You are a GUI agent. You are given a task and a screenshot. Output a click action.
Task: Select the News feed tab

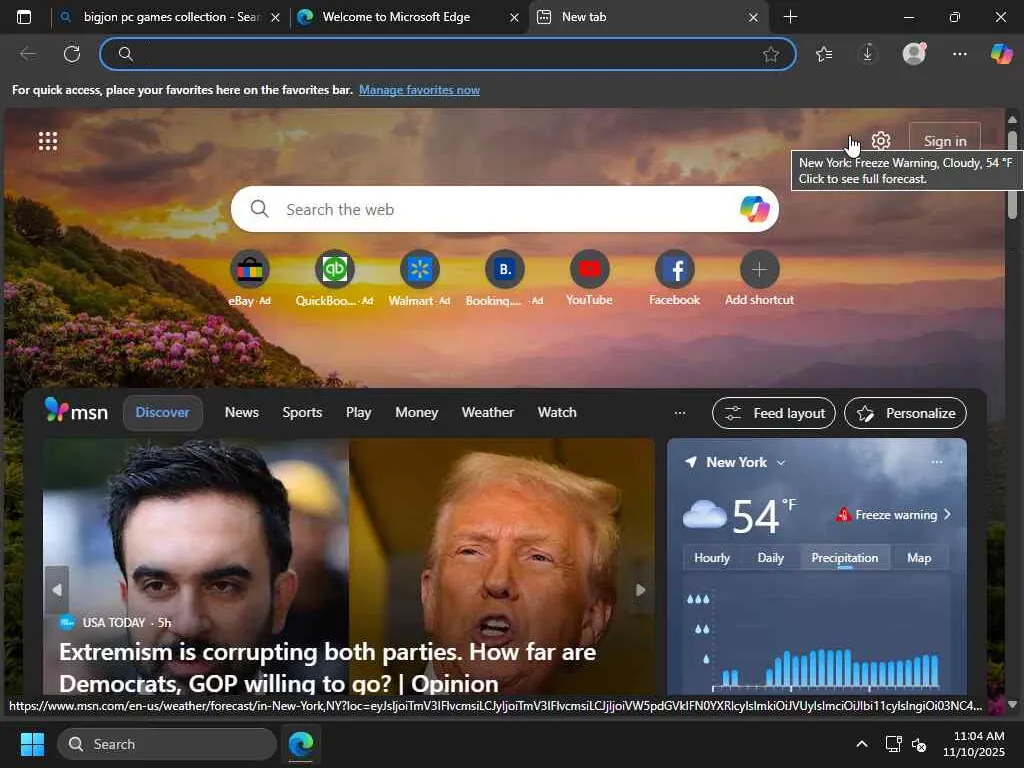242,413
